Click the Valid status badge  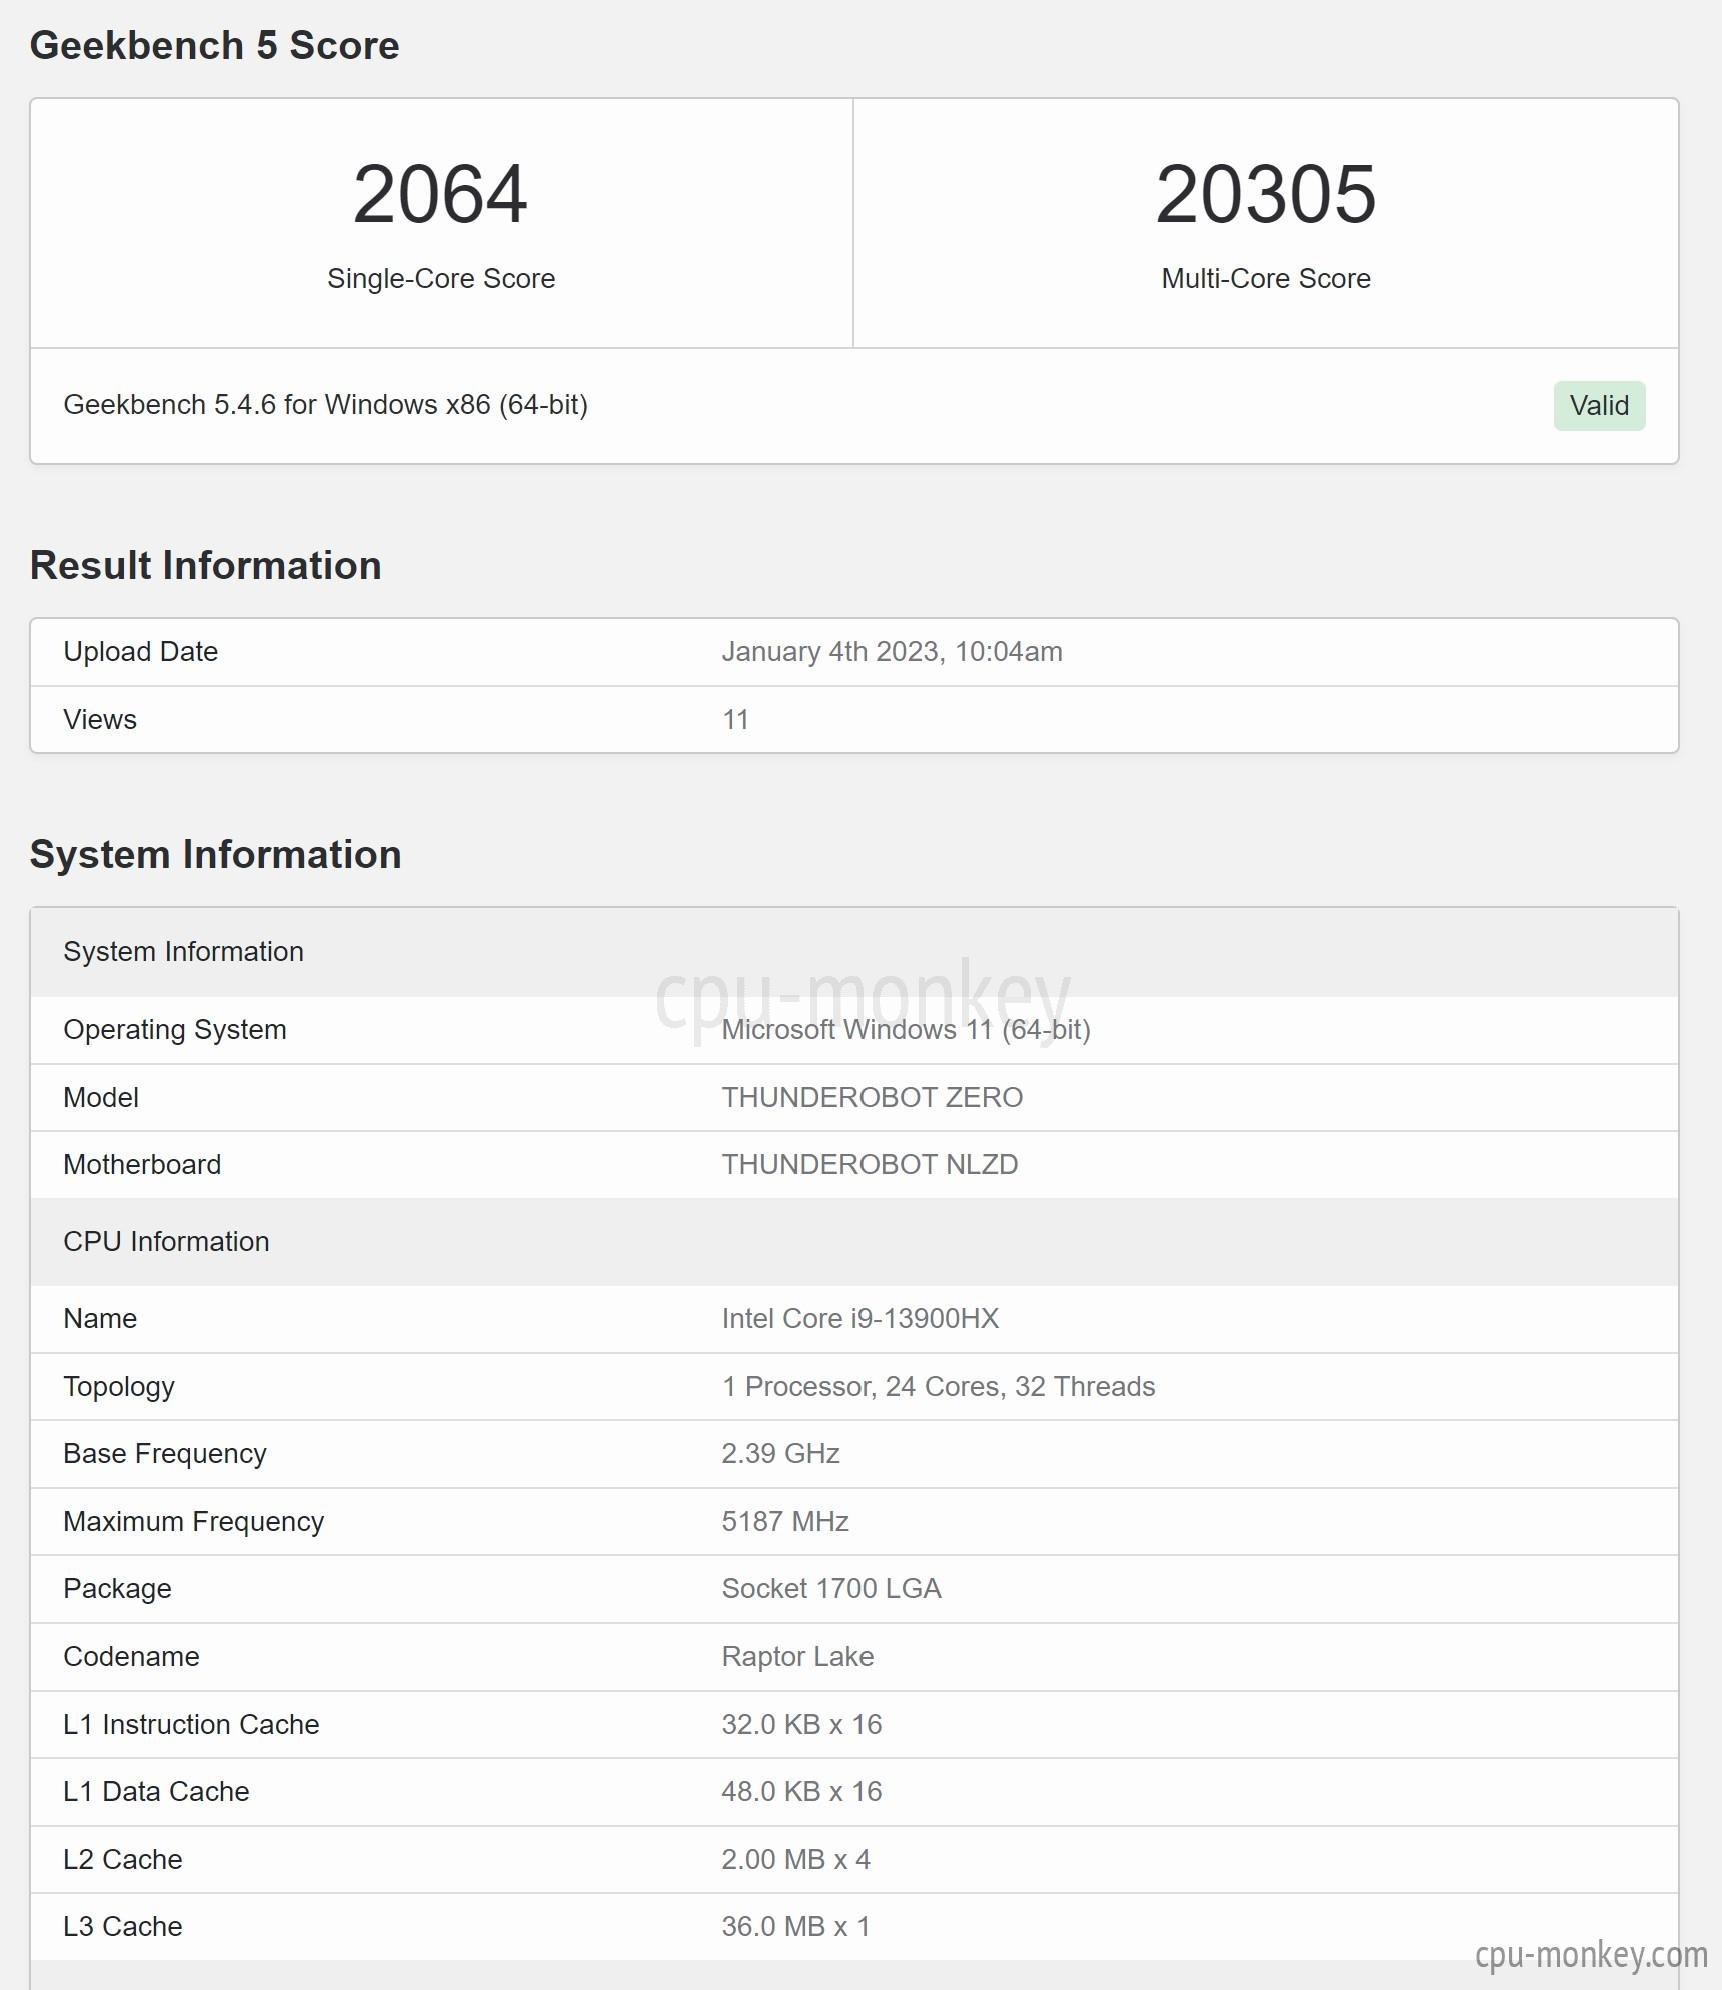click(x=1599, y=406)
